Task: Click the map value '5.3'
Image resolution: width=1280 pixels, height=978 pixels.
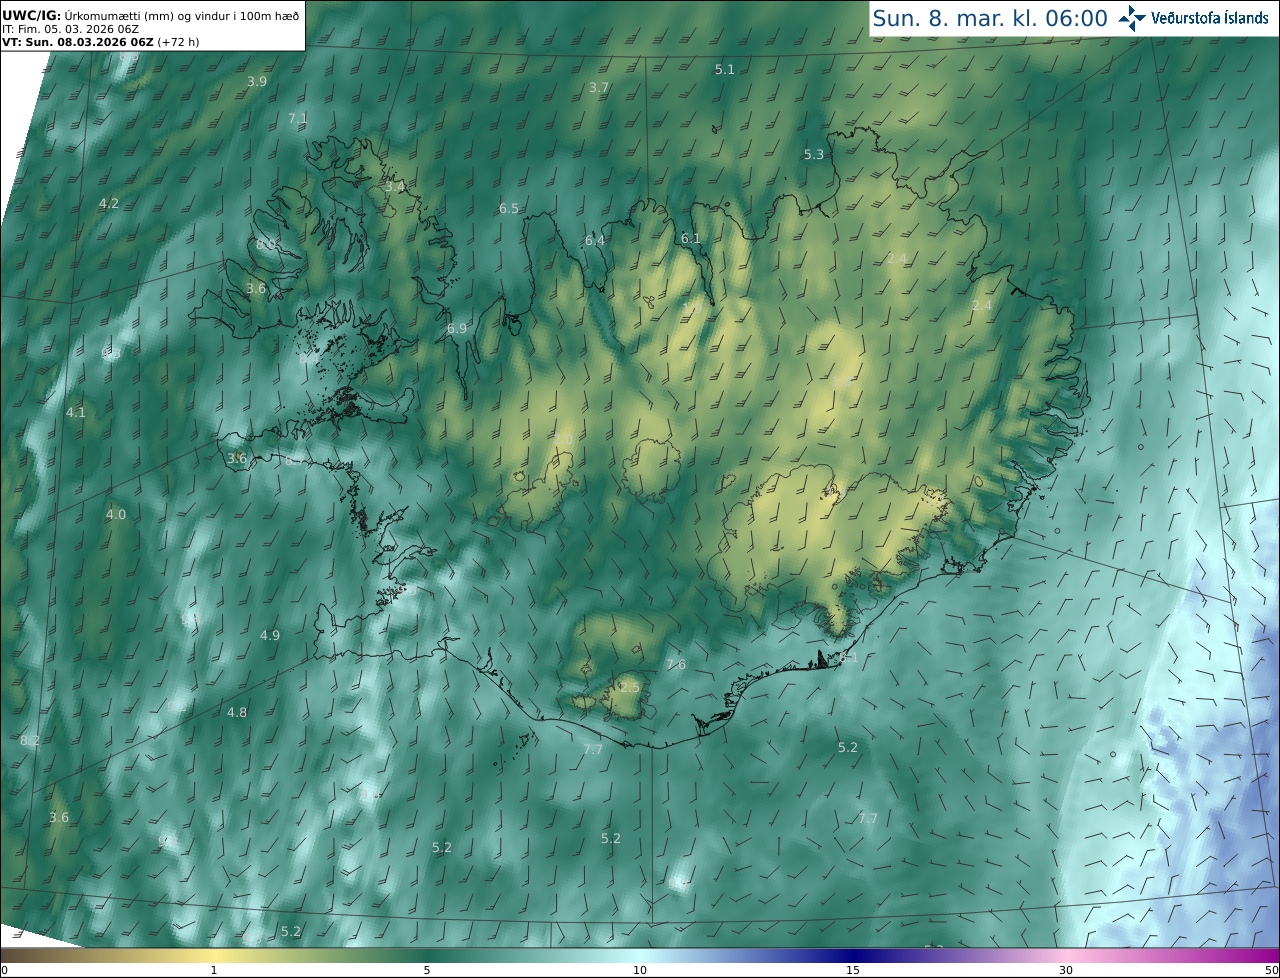Action: (814, 154)
